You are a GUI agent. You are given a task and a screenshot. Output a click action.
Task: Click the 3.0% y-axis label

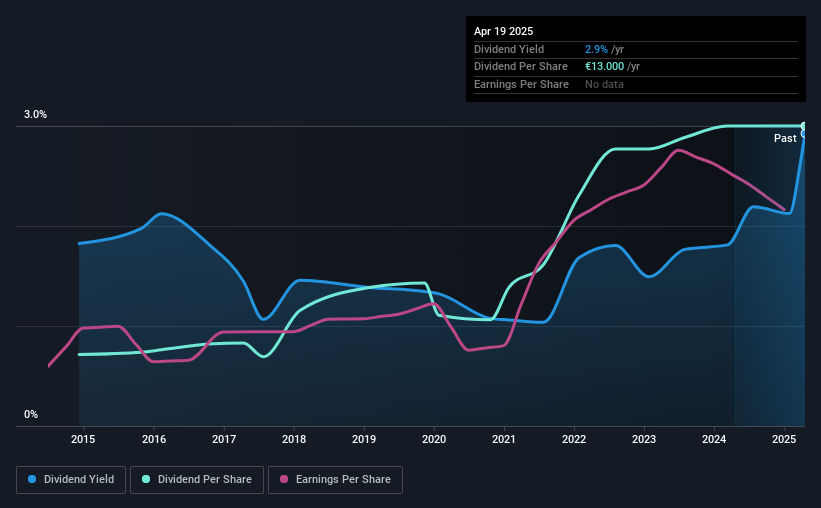point(35,115)
